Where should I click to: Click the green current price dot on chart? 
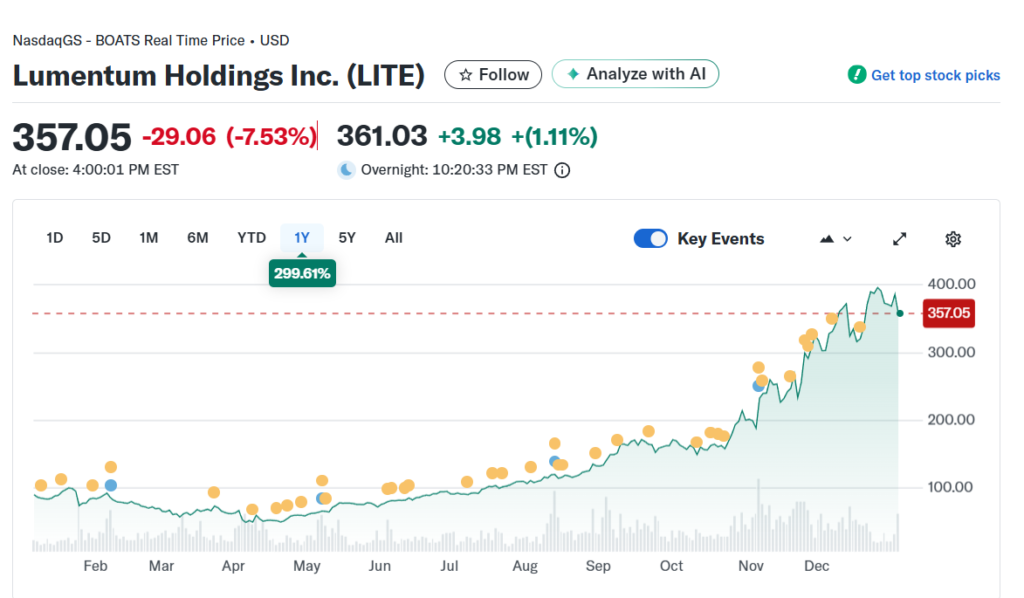tap(900, 313)
